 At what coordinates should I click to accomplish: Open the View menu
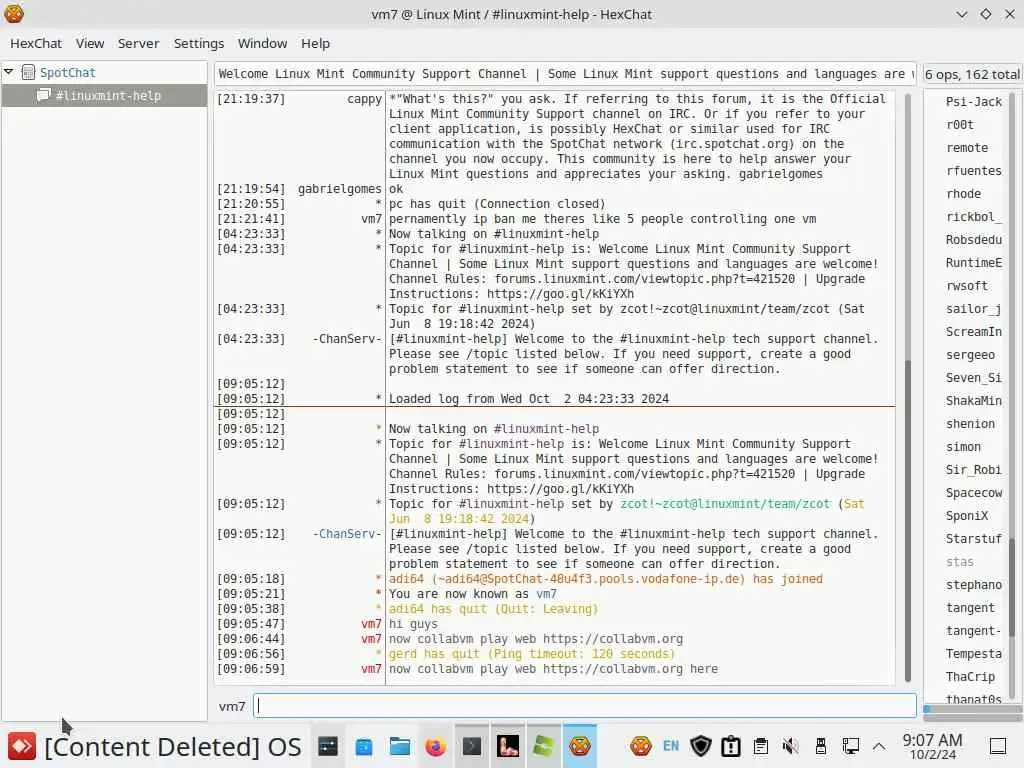point(89,43)
